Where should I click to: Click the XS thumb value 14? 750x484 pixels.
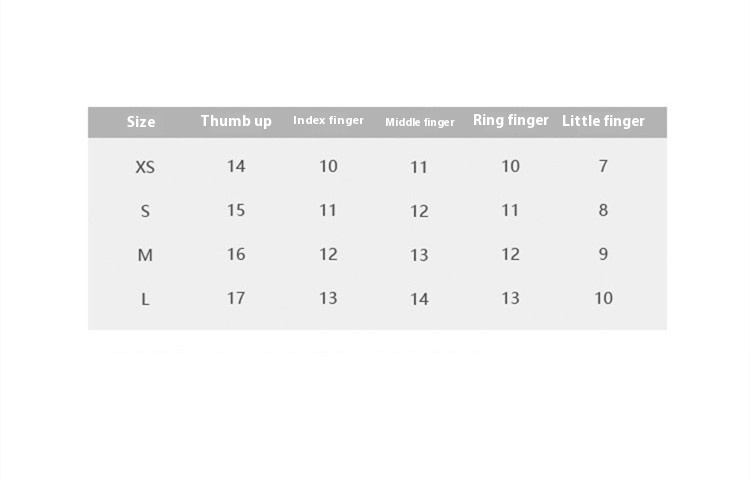(x=236, y=166)
